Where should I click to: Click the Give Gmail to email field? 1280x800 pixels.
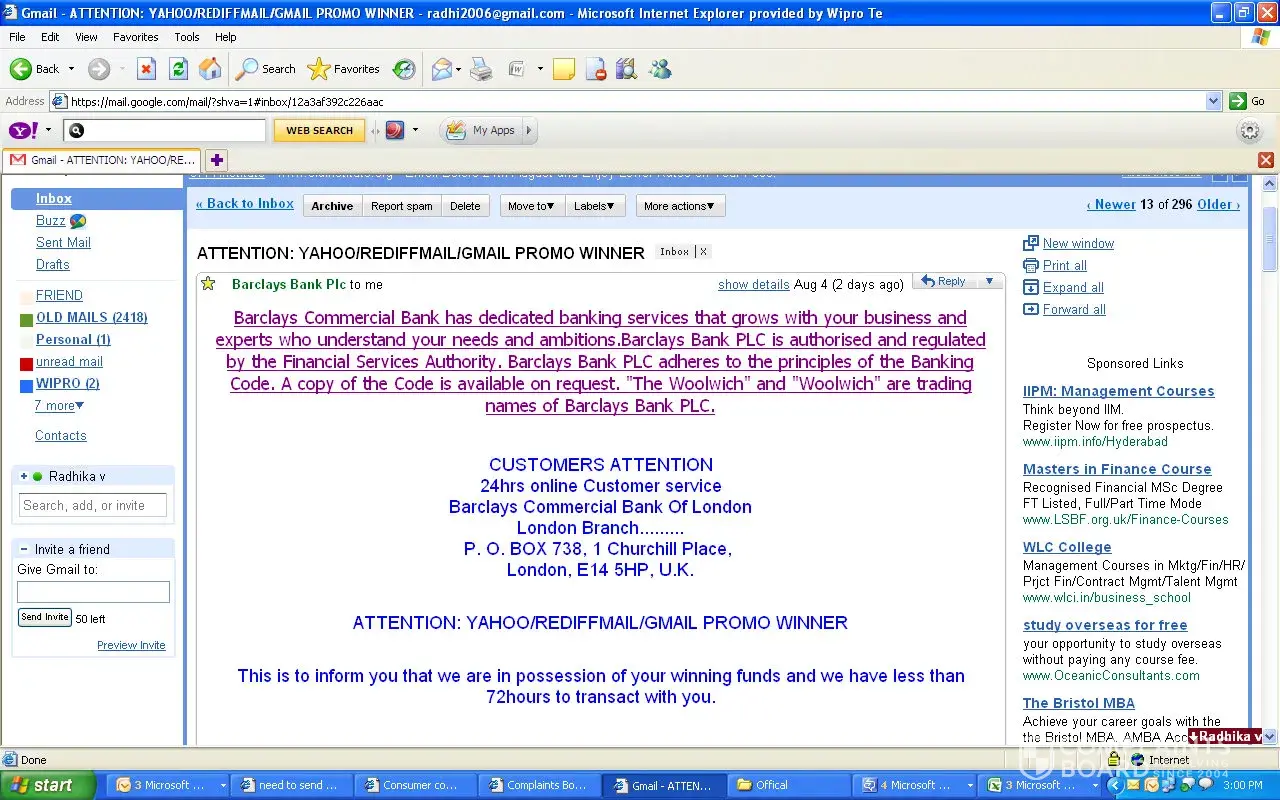[x=93, y=592]
